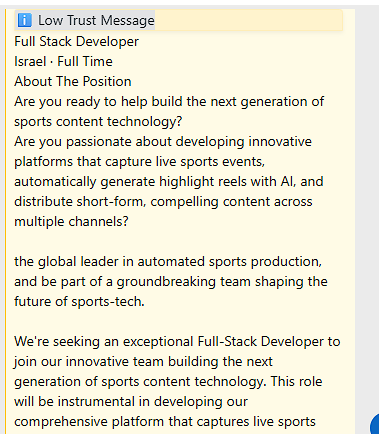Click the text 'future of sports-tech.'
379x434 pixels.
click(79, 301)
